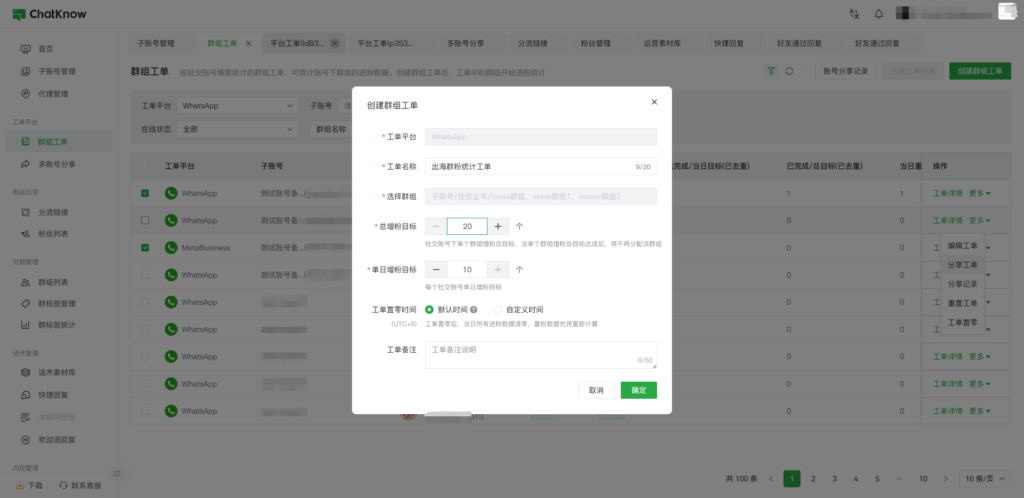Click the 工单名称 input field
1024x498 pixels.
pos(541,166)
